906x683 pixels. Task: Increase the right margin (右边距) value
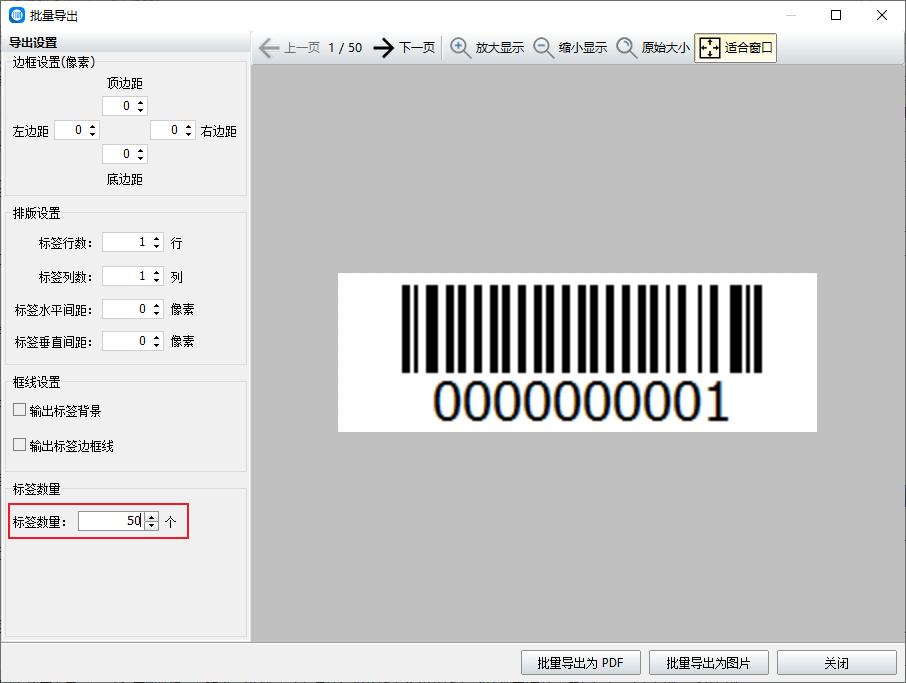(x=188, y=127)
